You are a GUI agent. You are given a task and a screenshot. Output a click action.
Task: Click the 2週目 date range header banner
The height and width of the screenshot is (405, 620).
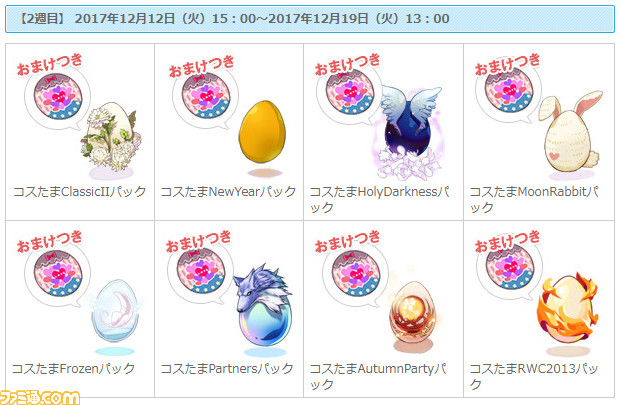tap(310, 19)
